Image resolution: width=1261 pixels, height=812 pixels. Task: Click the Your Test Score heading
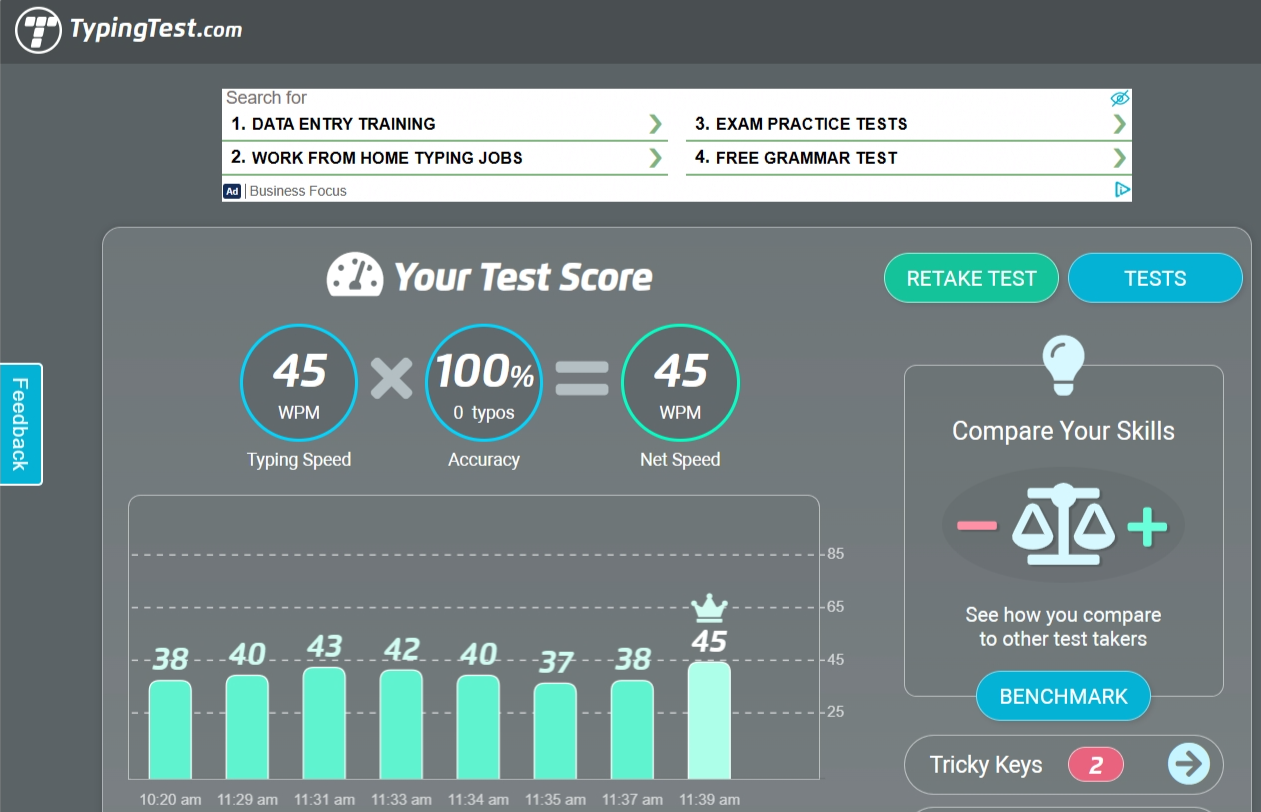pos(523,277)
